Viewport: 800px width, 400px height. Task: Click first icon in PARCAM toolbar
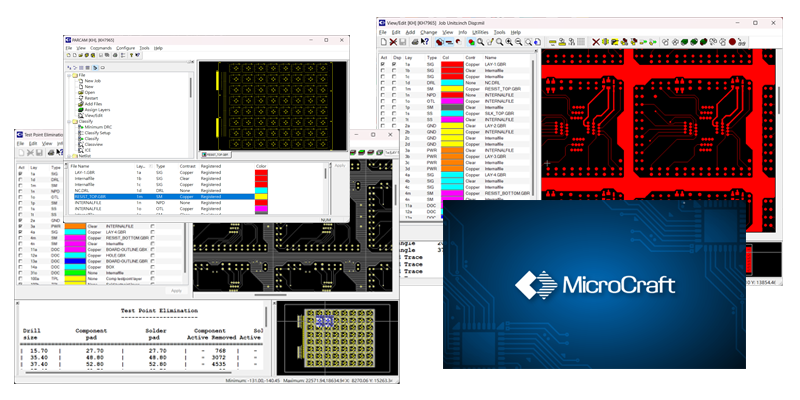pos(68,55)
